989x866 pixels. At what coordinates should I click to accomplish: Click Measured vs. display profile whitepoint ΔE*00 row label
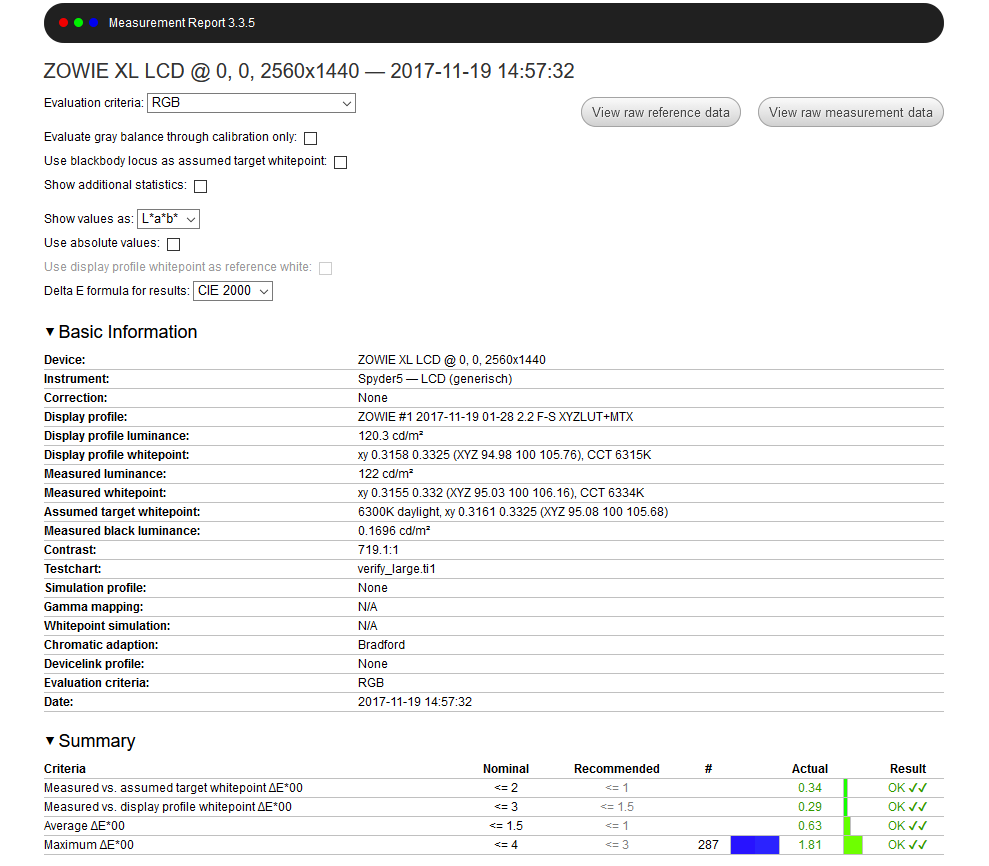[168, 806]
